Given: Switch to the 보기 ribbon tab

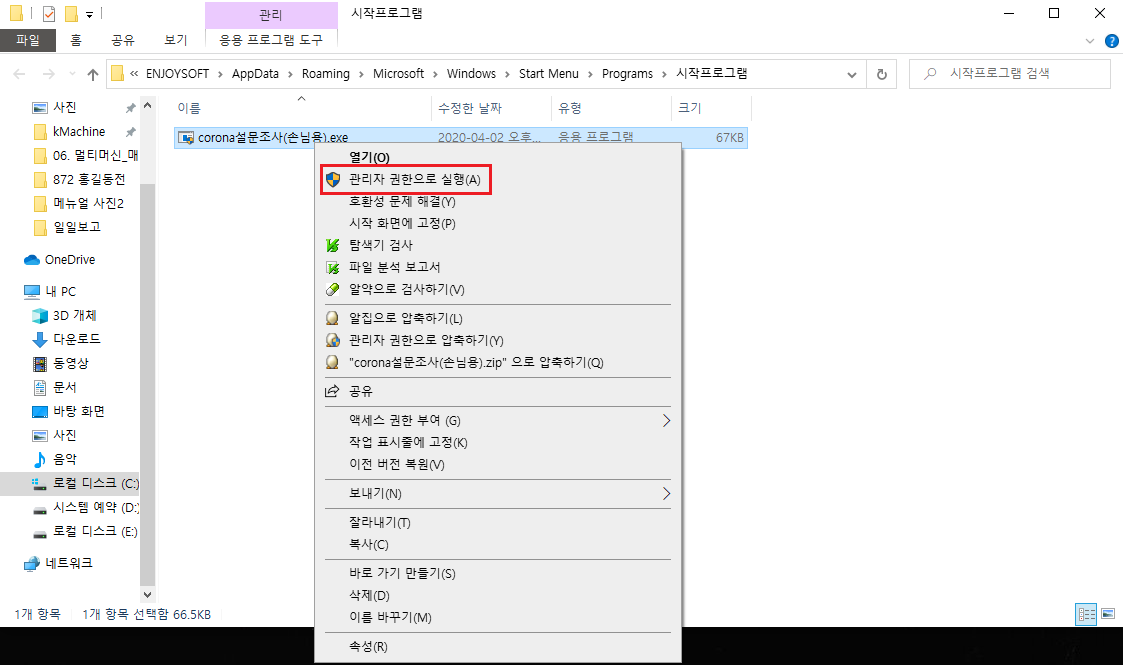Looking at the screenshot, I should 176,40.
